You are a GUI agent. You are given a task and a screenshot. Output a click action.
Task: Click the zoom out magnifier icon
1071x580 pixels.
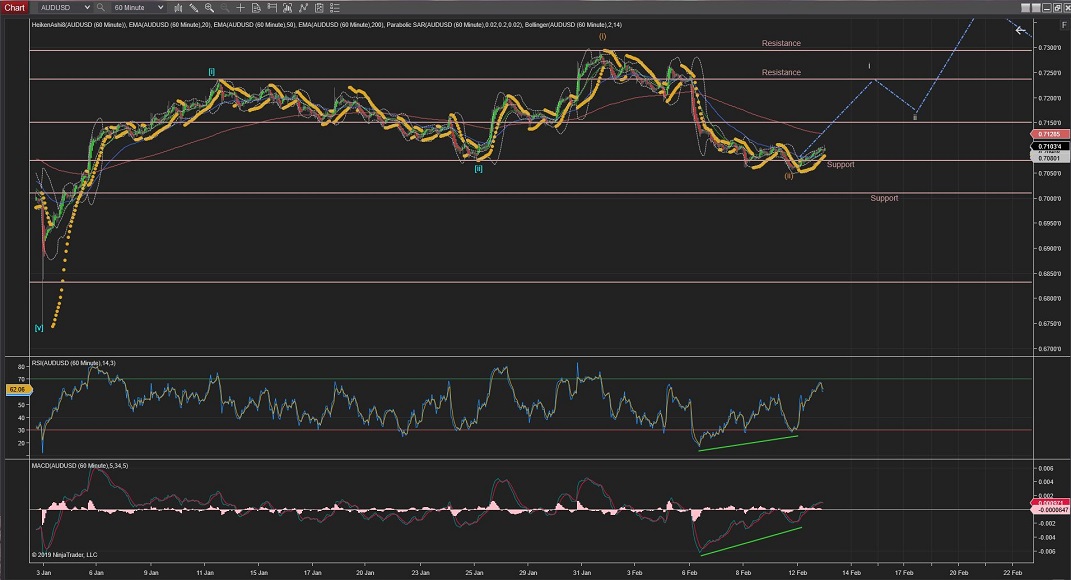(x=225, y=8)
